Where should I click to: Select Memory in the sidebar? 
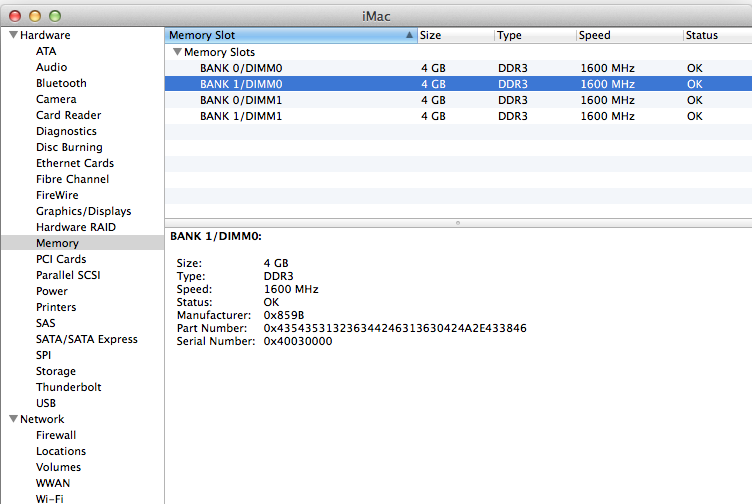click(x=57, y=243)
